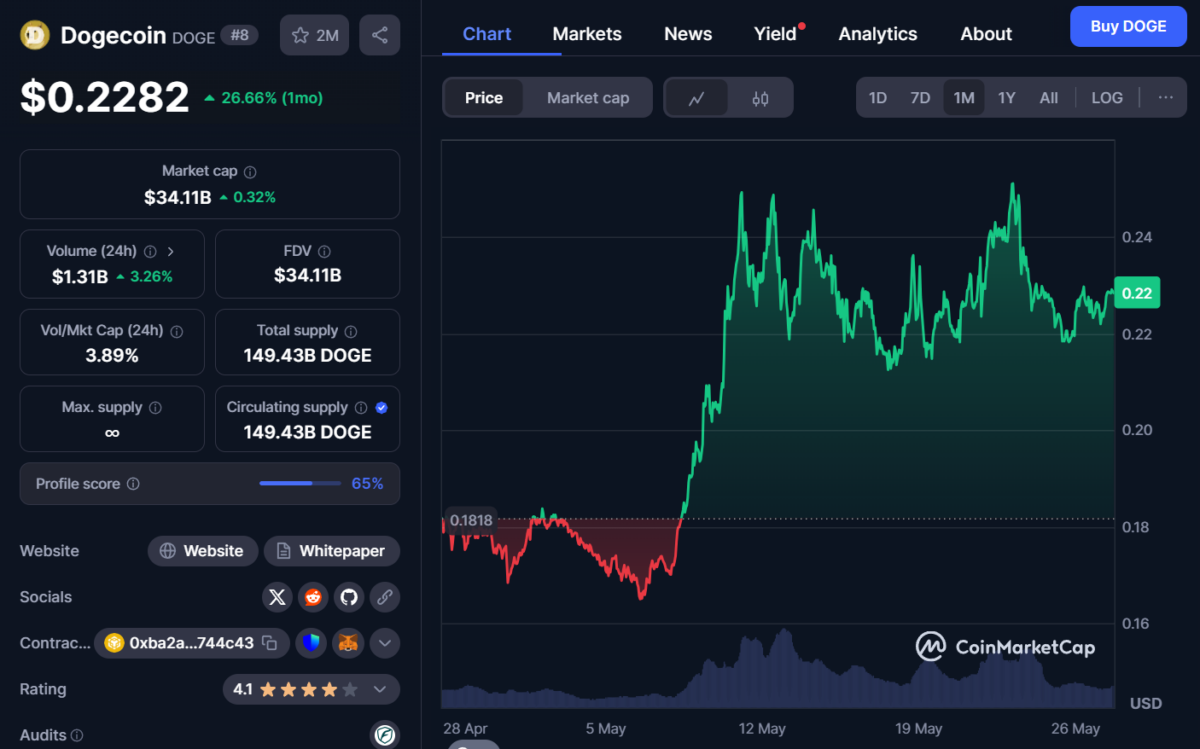Open the News tab
1200x749 pixels.
(x=688, y=34)
